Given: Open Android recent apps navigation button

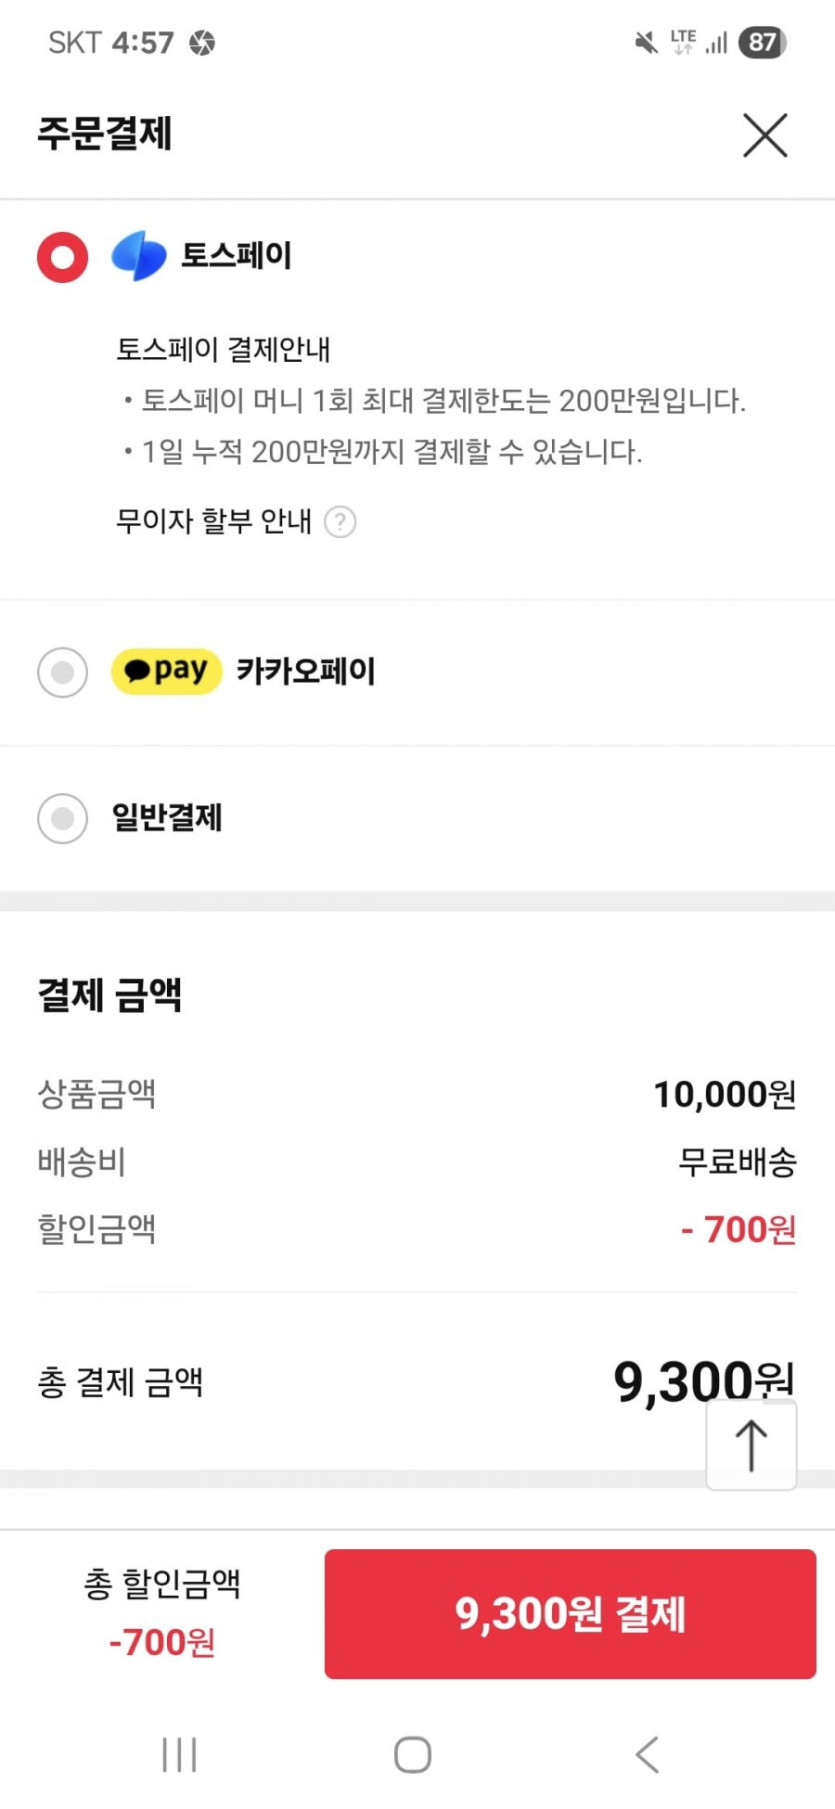Looking at the screenshot, I should 179,1754.
